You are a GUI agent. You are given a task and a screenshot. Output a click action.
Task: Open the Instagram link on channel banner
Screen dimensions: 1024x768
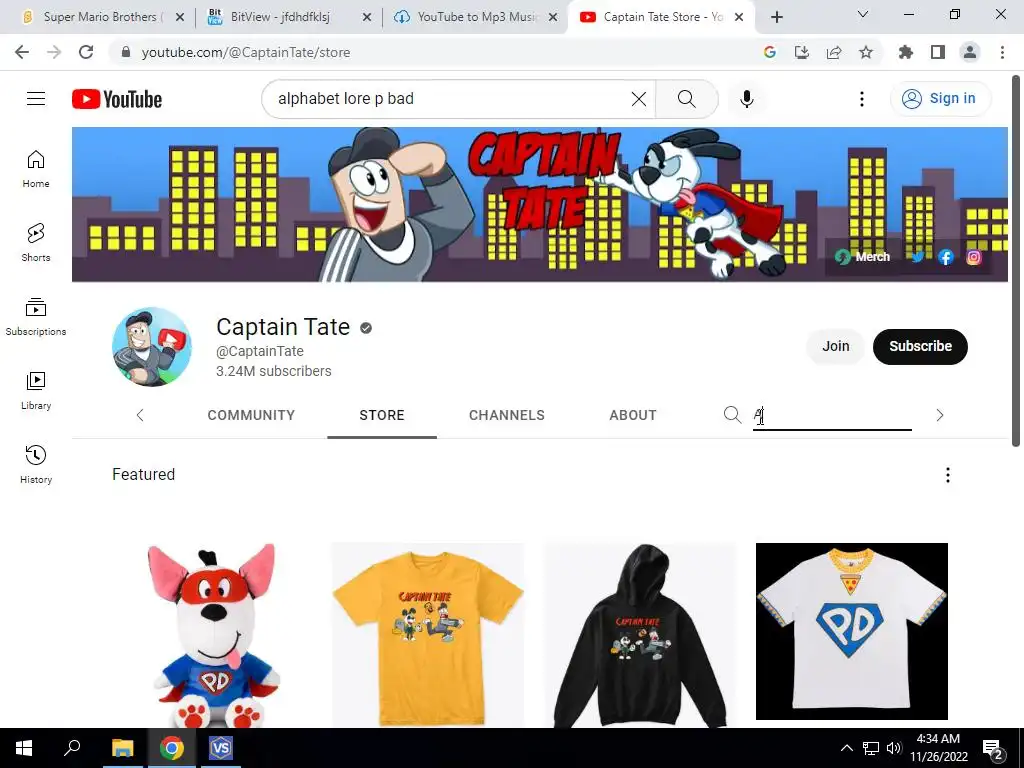point(974,257)
